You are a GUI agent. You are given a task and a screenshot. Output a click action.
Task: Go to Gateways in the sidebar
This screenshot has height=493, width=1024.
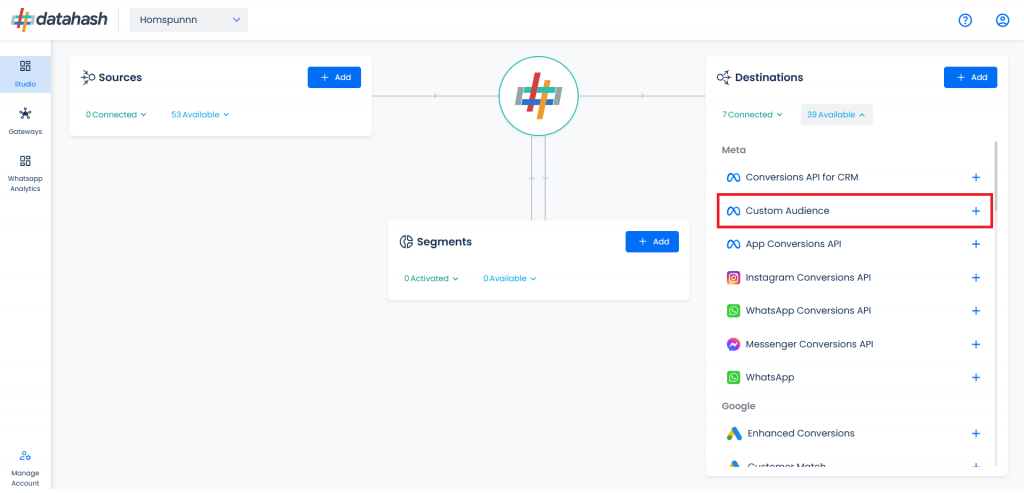click(x=25, y=120)
